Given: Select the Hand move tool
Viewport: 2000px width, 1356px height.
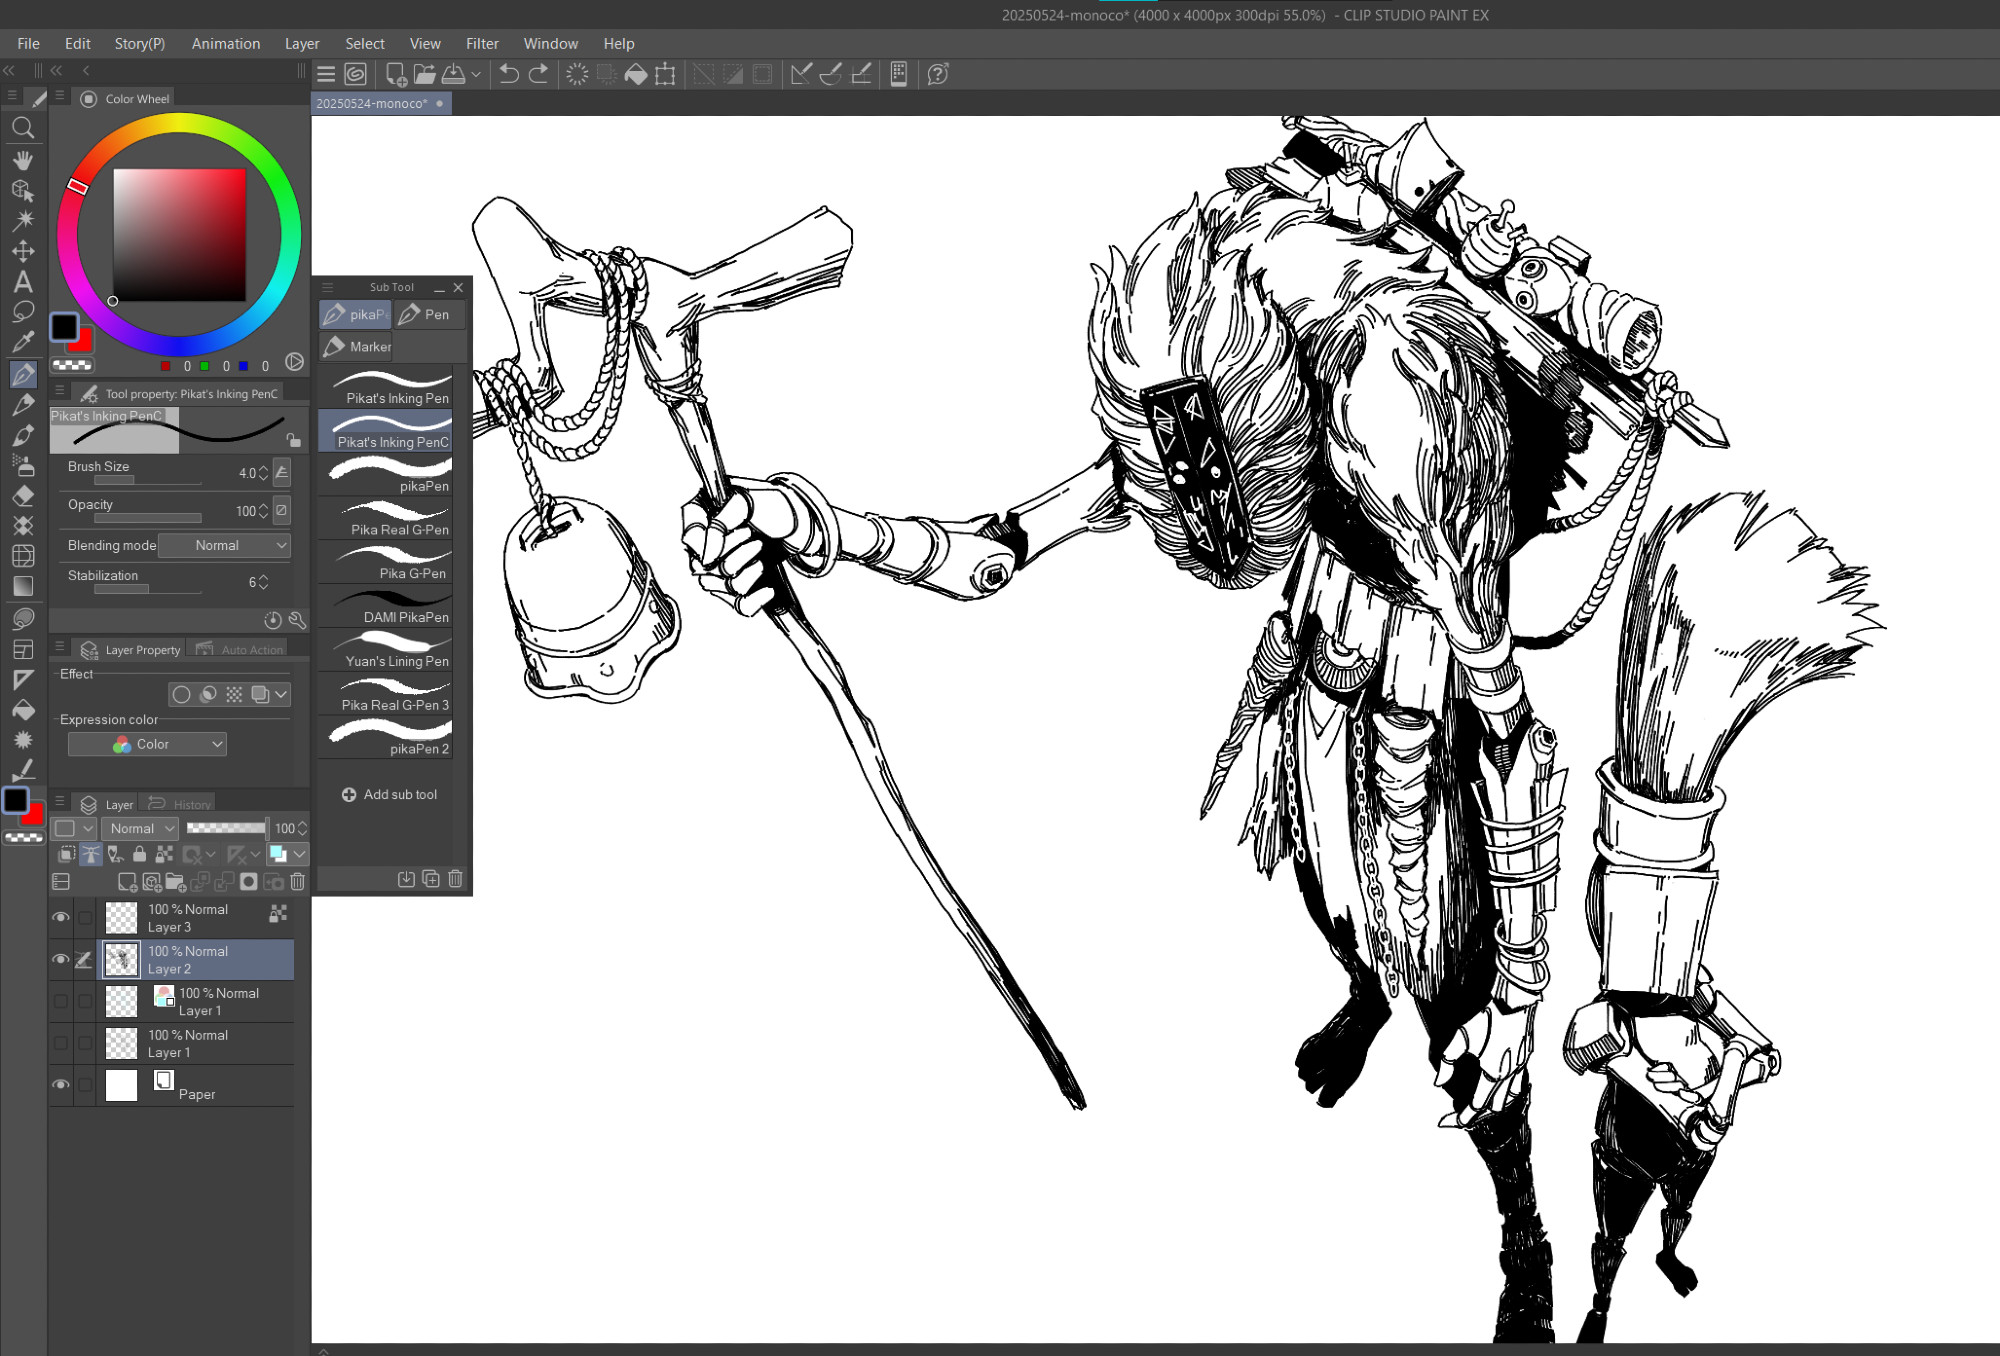Looking at the screenshot, I should tap(23, 160).
